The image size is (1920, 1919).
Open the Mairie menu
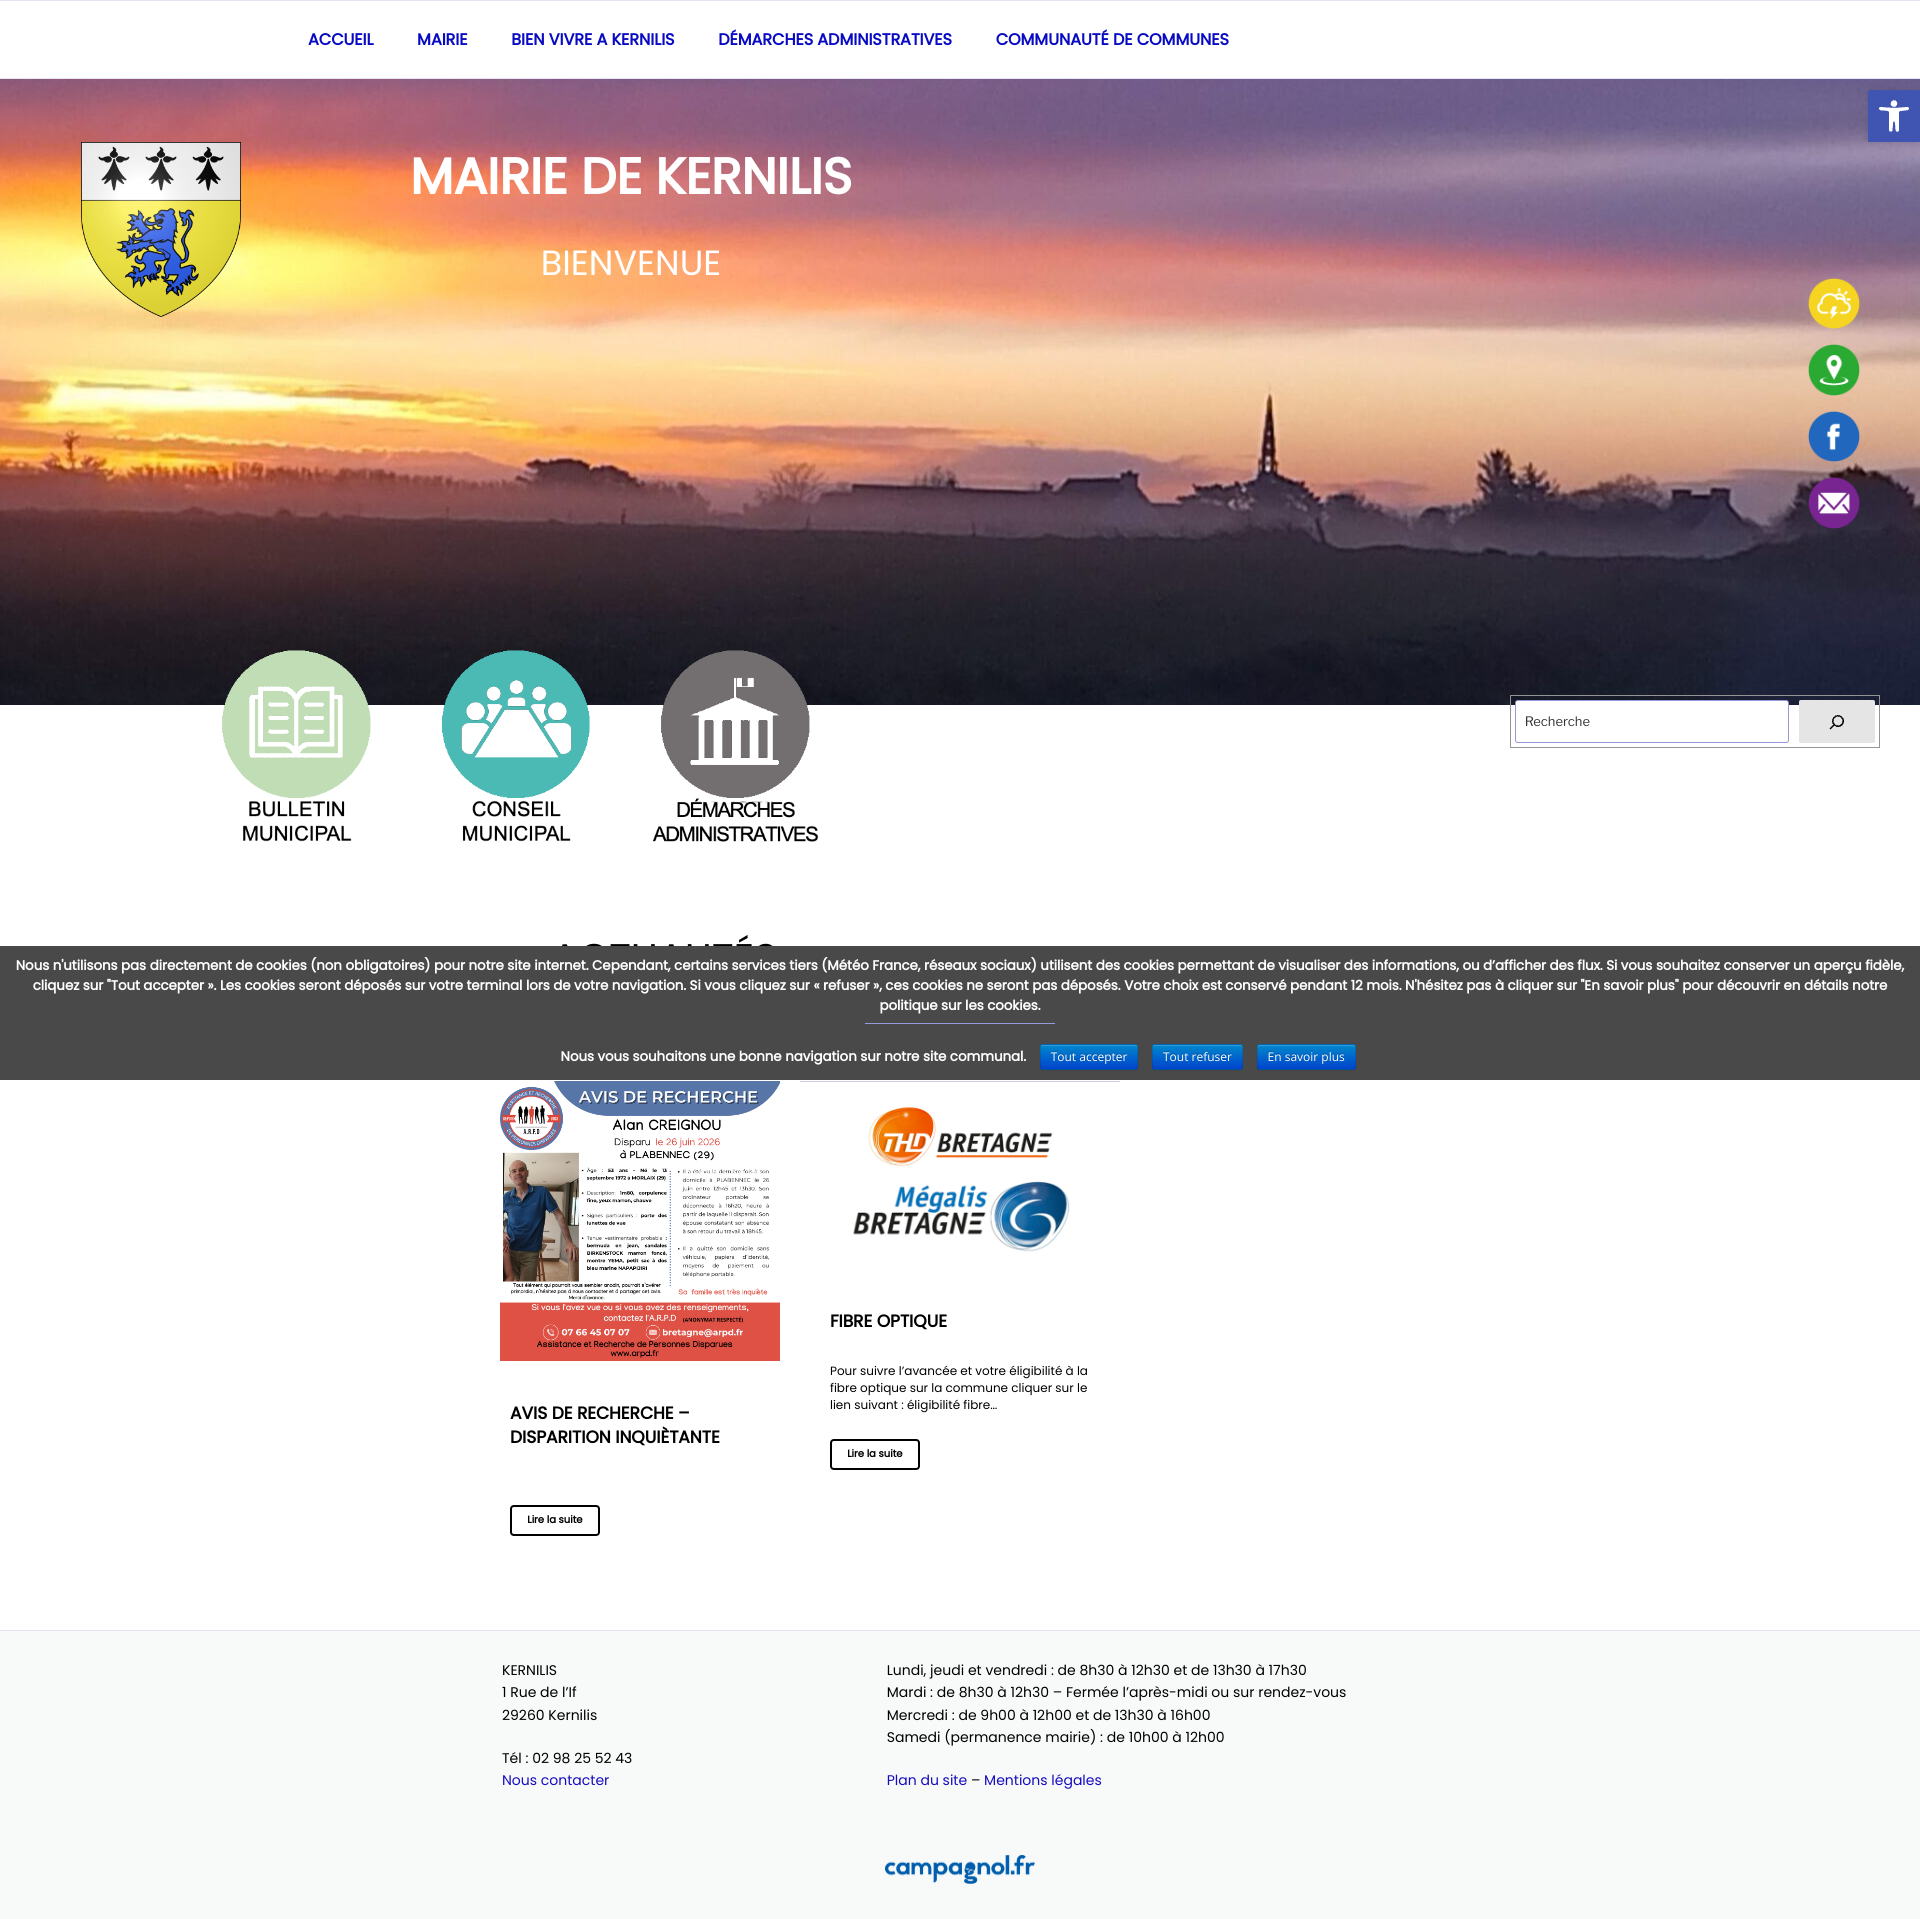pyautogui.click(x=442, y=39)
